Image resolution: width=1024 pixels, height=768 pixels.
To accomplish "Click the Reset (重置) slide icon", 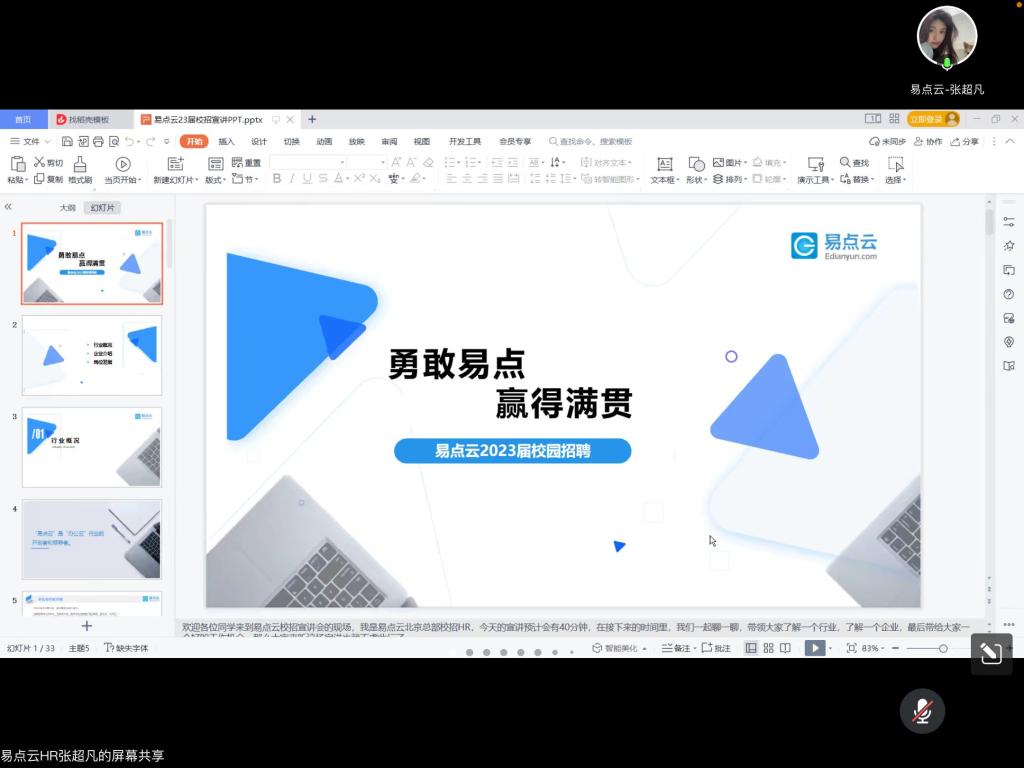I will coord(237,162).
